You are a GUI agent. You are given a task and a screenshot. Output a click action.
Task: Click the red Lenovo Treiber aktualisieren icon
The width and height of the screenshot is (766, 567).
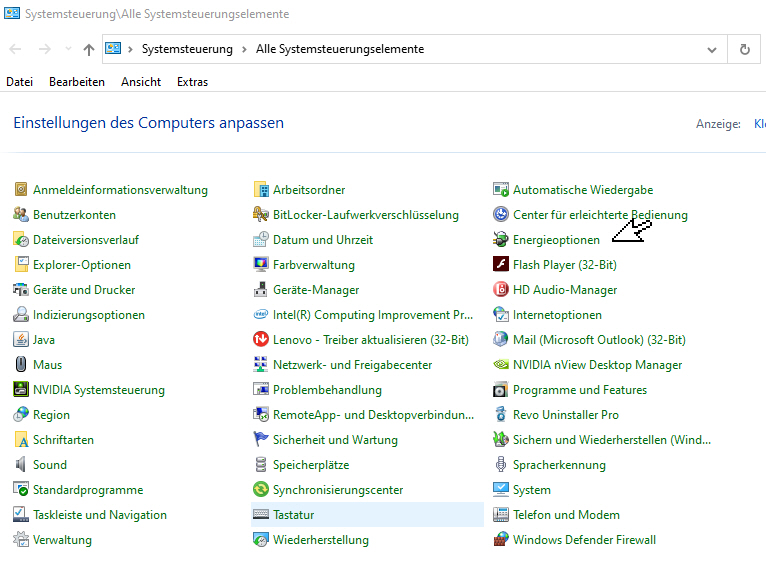(261, 339)
